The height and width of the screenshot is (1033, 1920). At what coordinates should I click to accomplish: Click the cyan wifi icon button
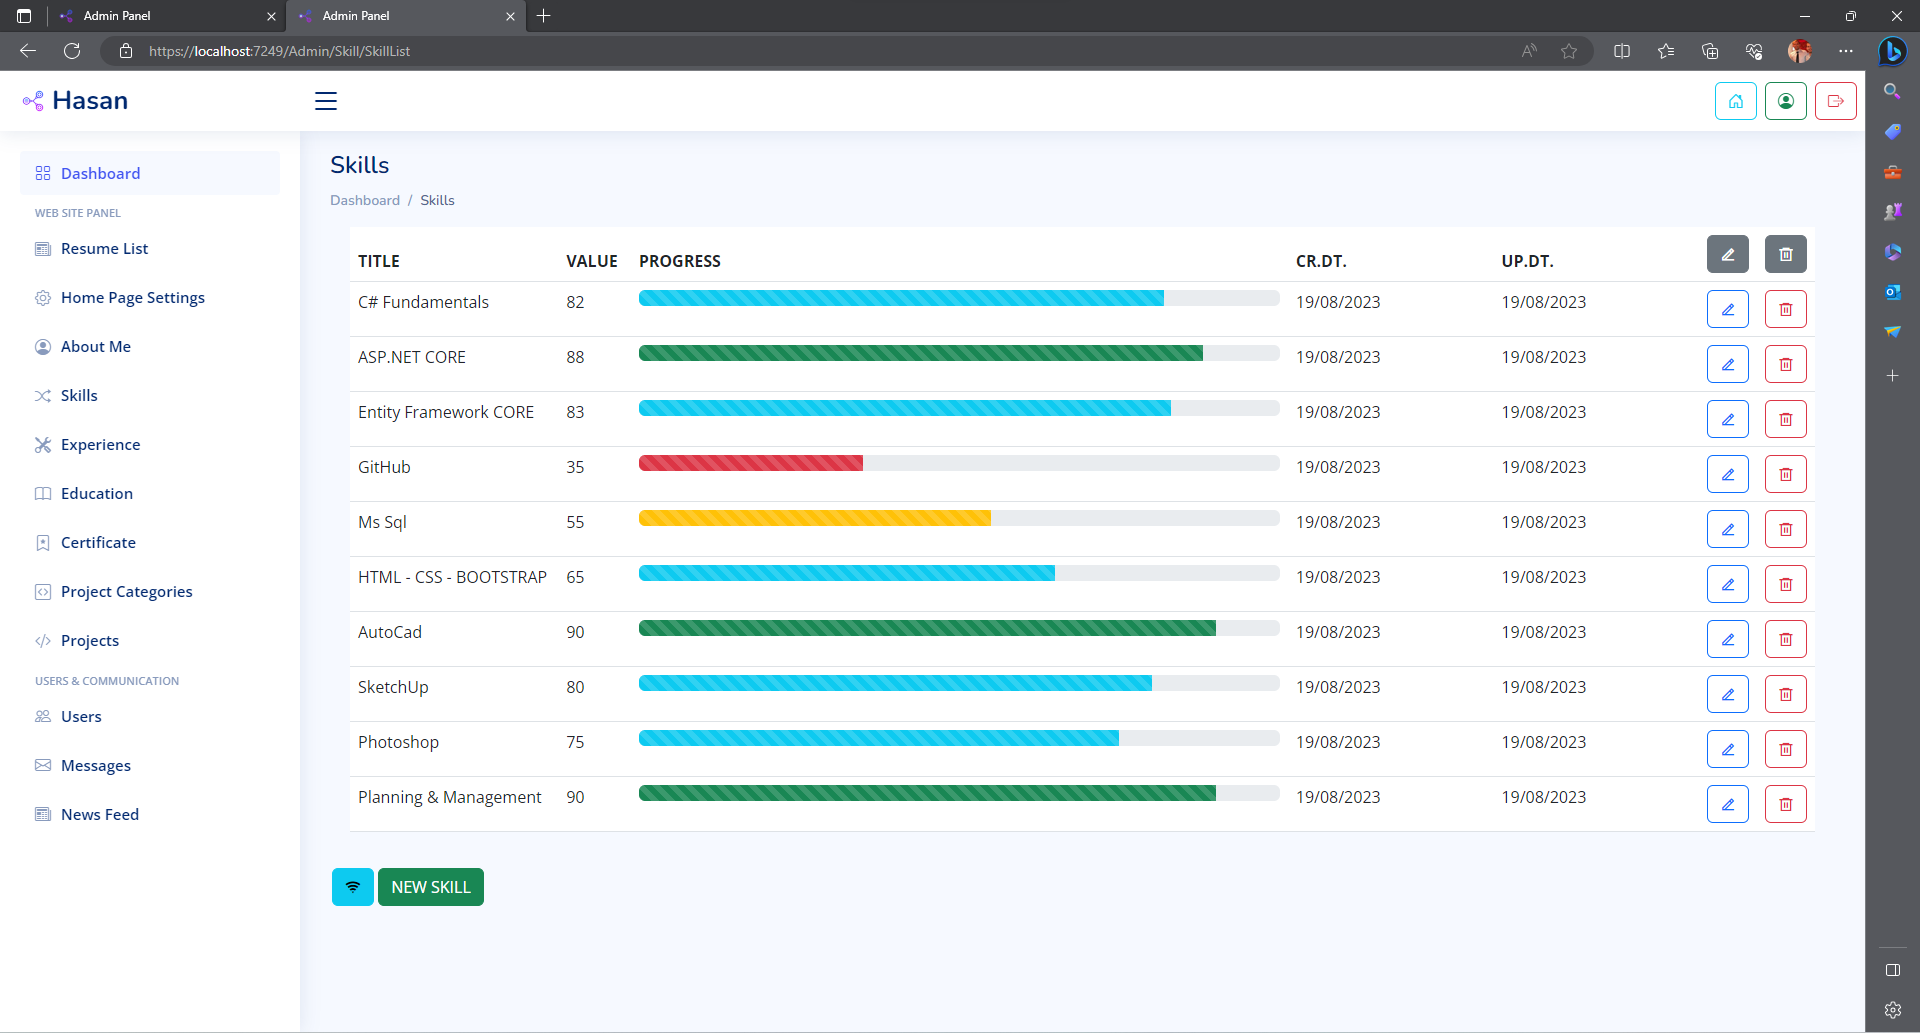[x=353, y=887]
